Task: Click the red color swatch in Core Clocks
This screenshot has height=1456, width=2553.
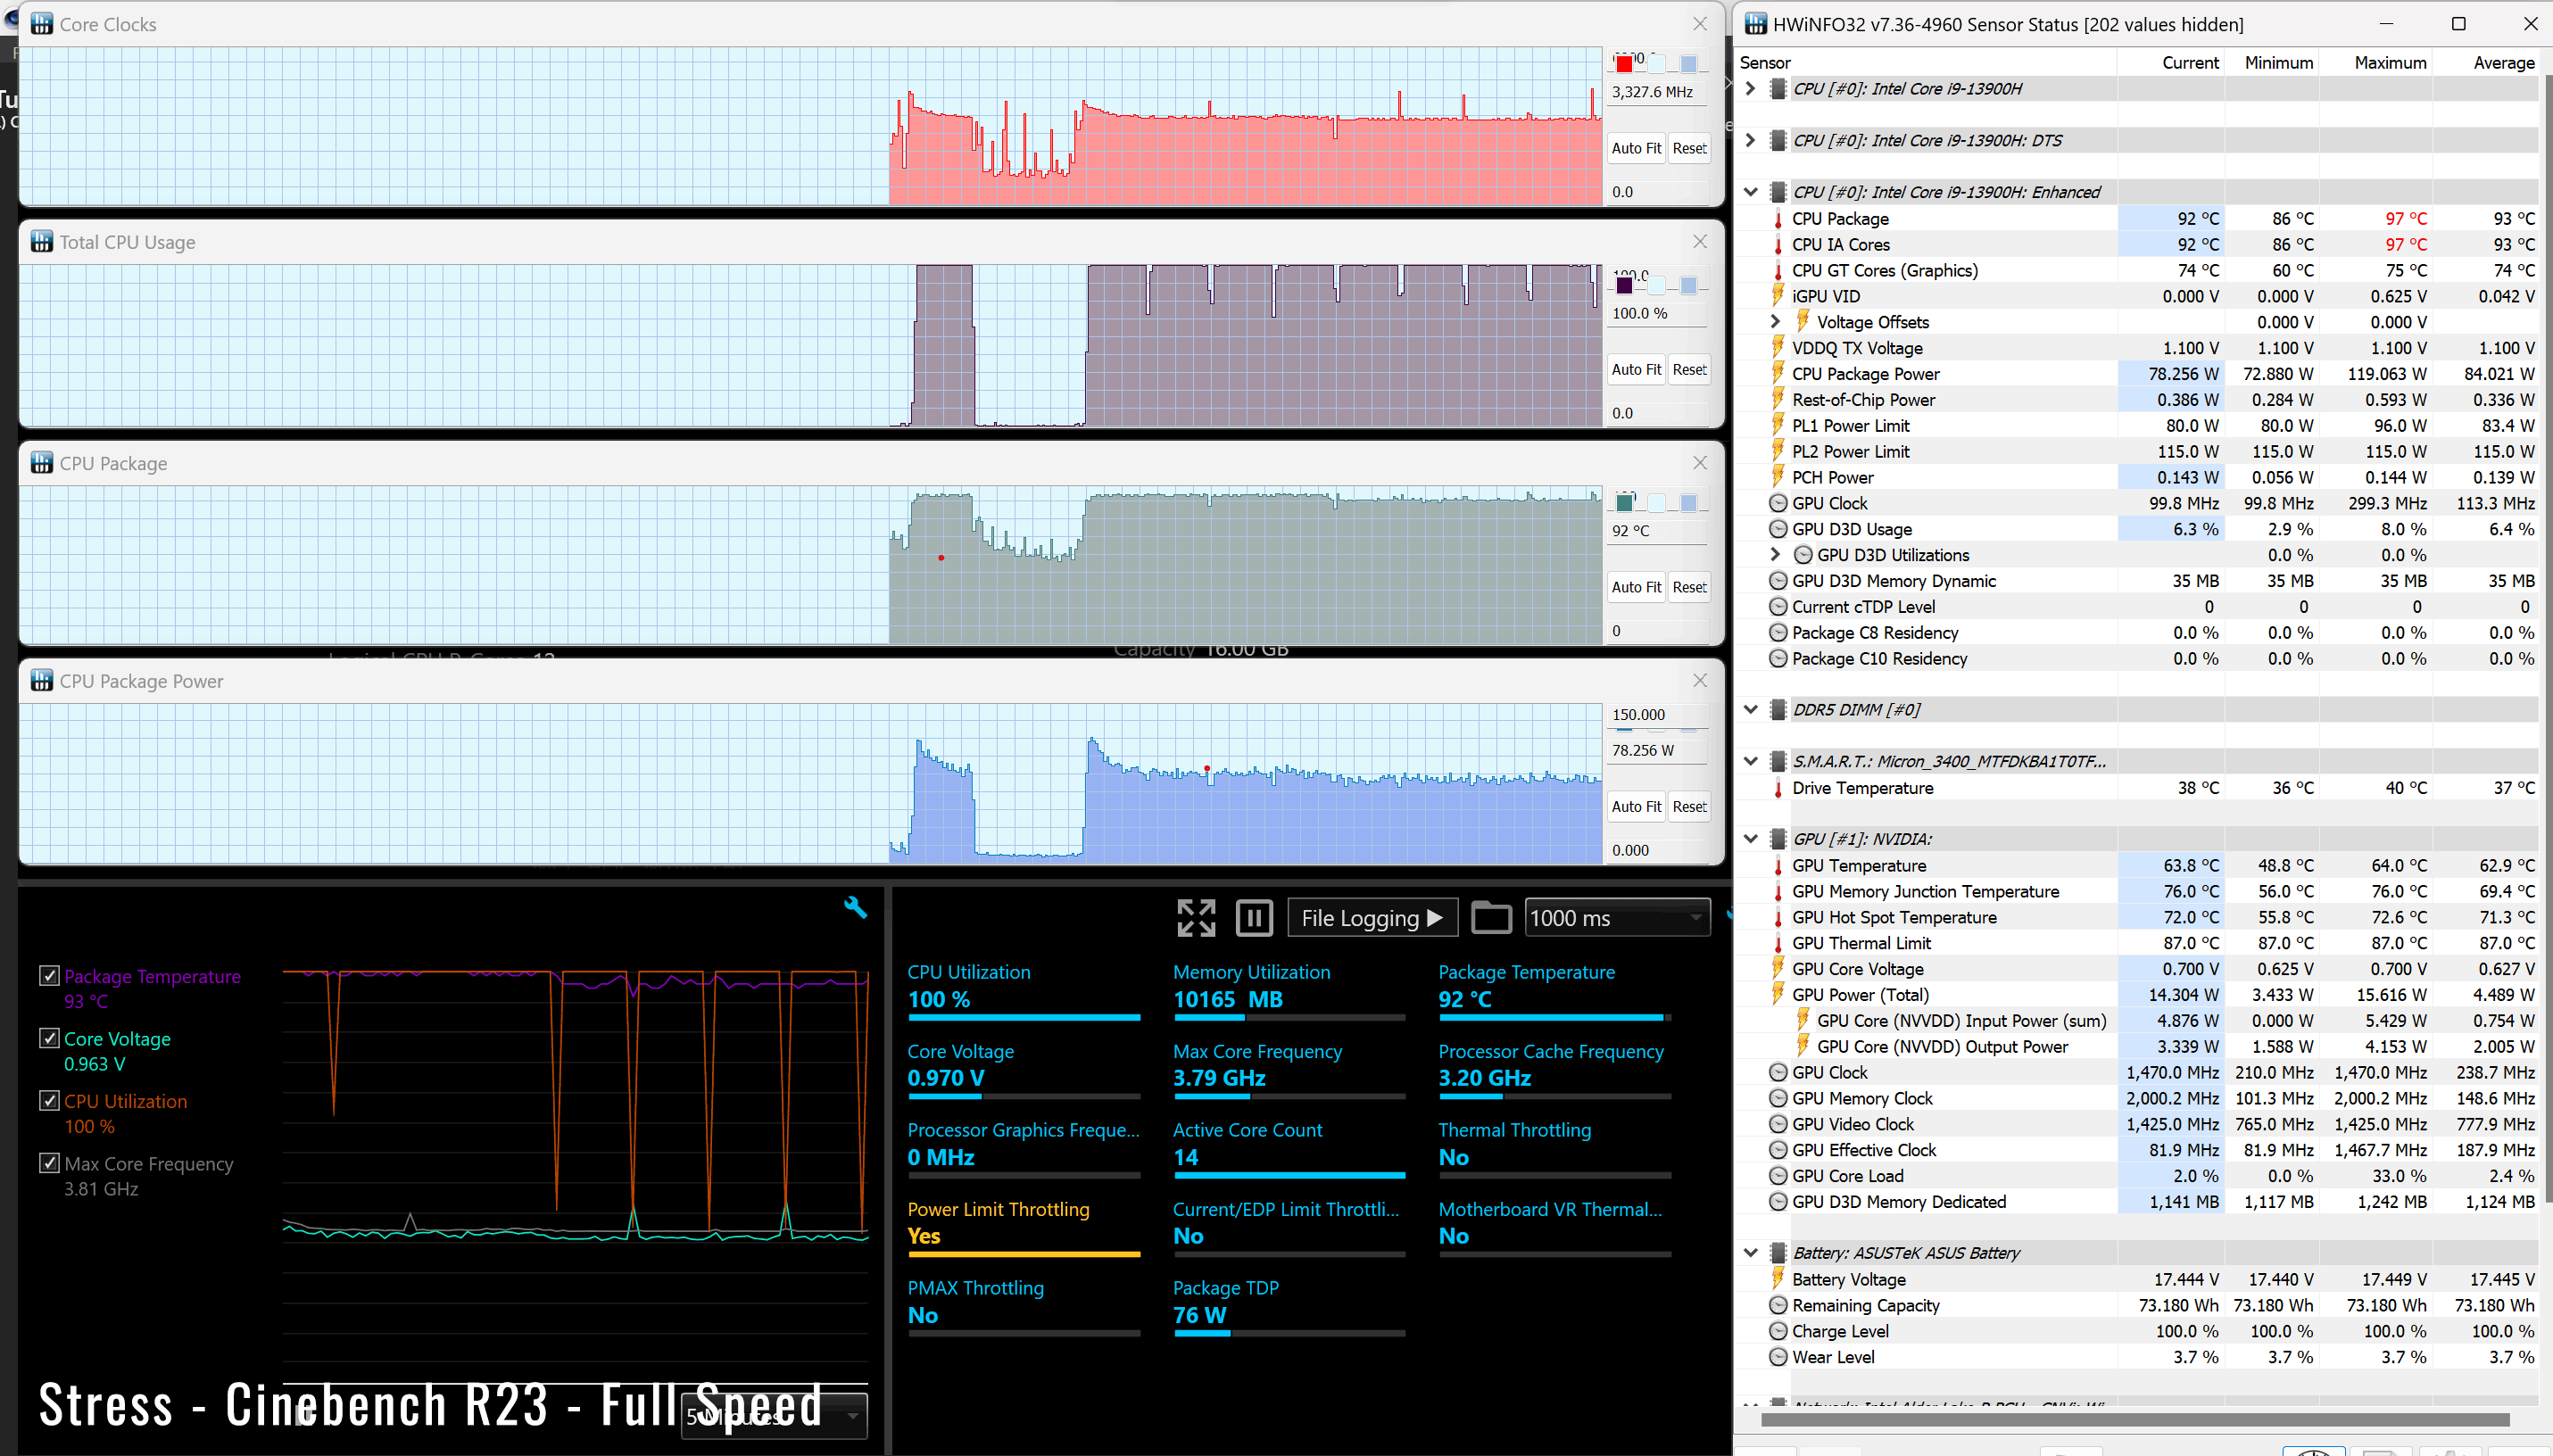Action: pyautogui.click(x=1624, y=64)
